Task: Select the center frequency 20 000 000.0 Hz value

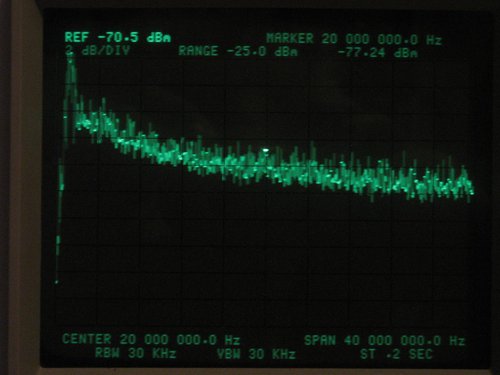Action: (180, 340)
